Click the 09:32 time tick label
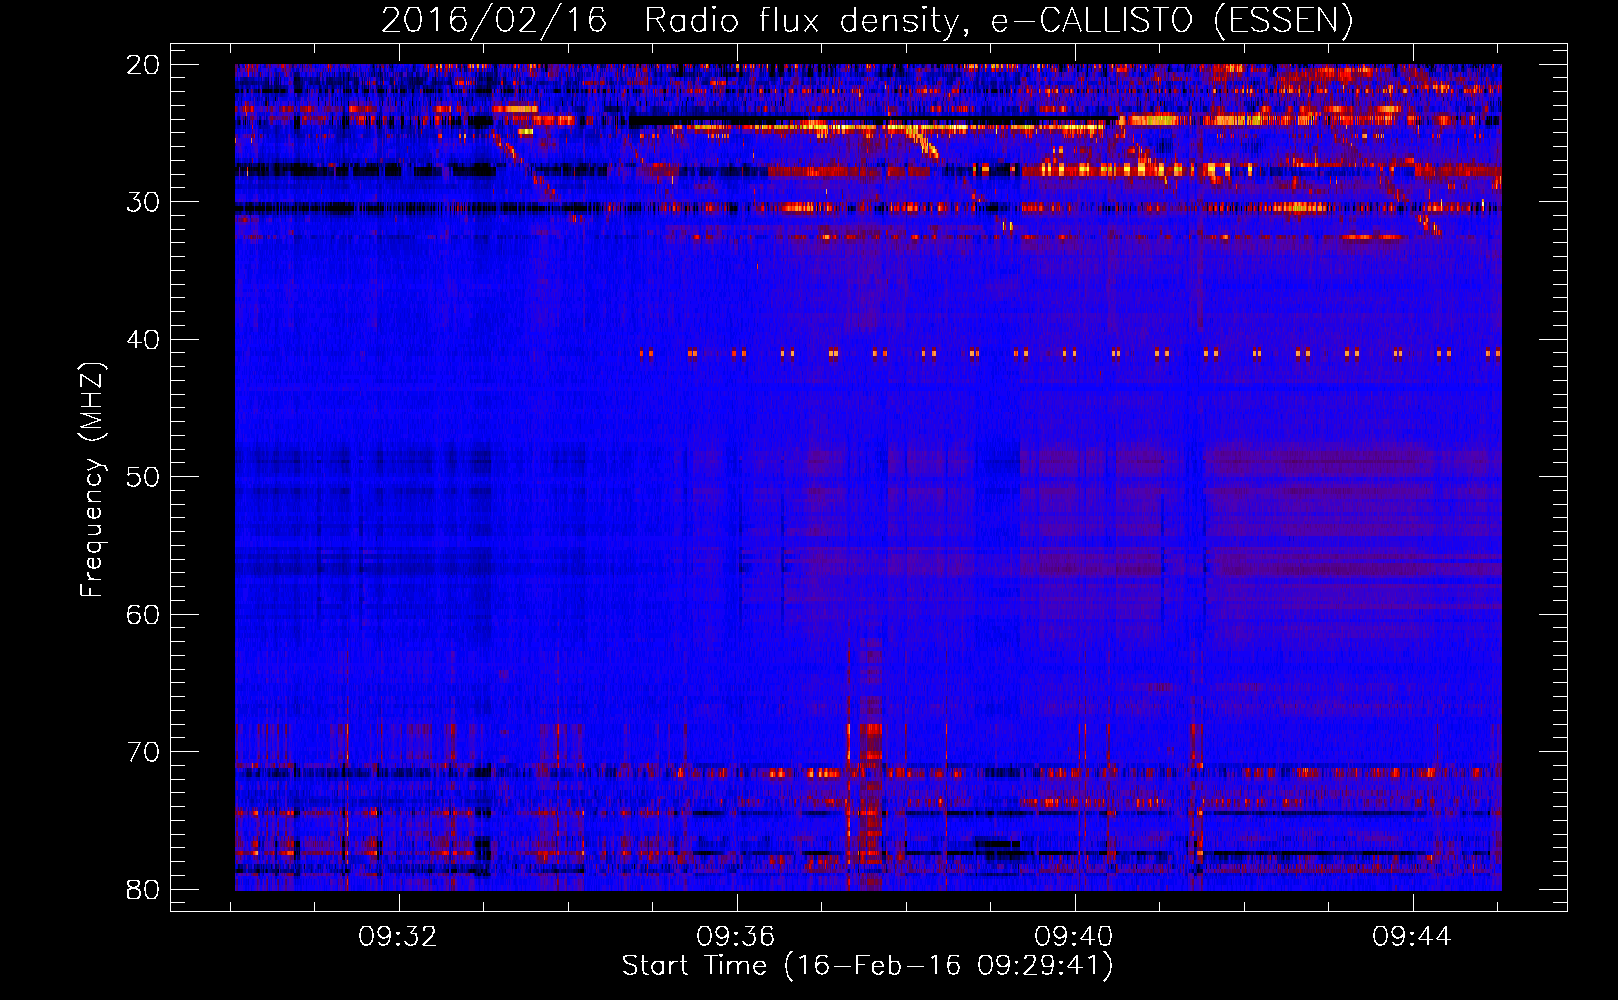 pyautogui.click(x=399, y=937)
